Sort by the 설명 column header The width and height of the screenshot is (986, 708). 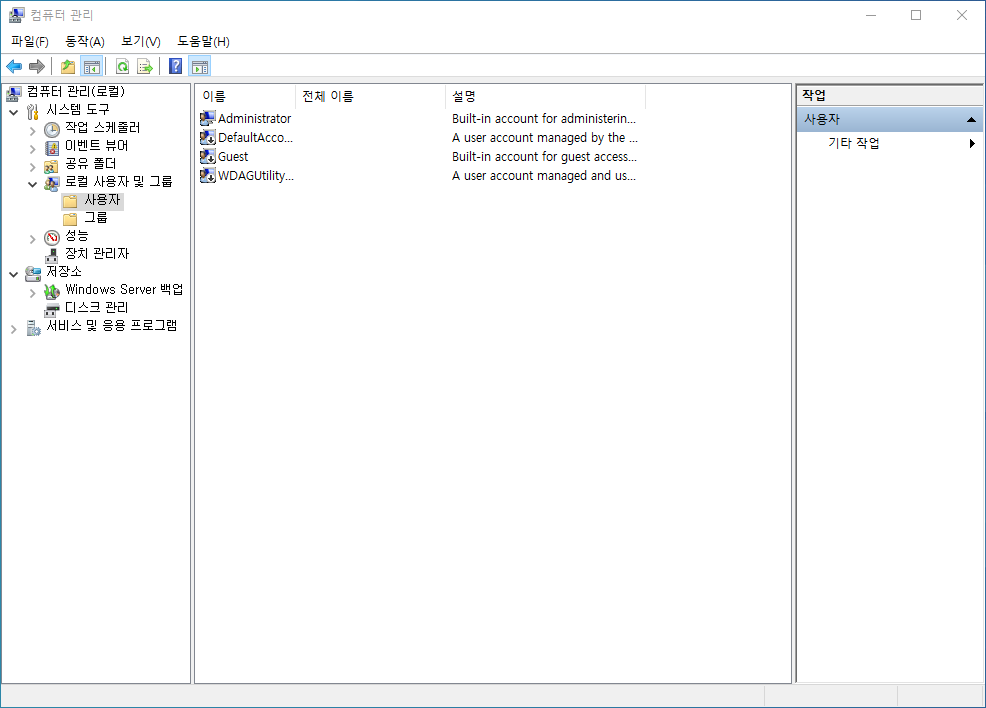pyautogui.click(x=545, y=96)
